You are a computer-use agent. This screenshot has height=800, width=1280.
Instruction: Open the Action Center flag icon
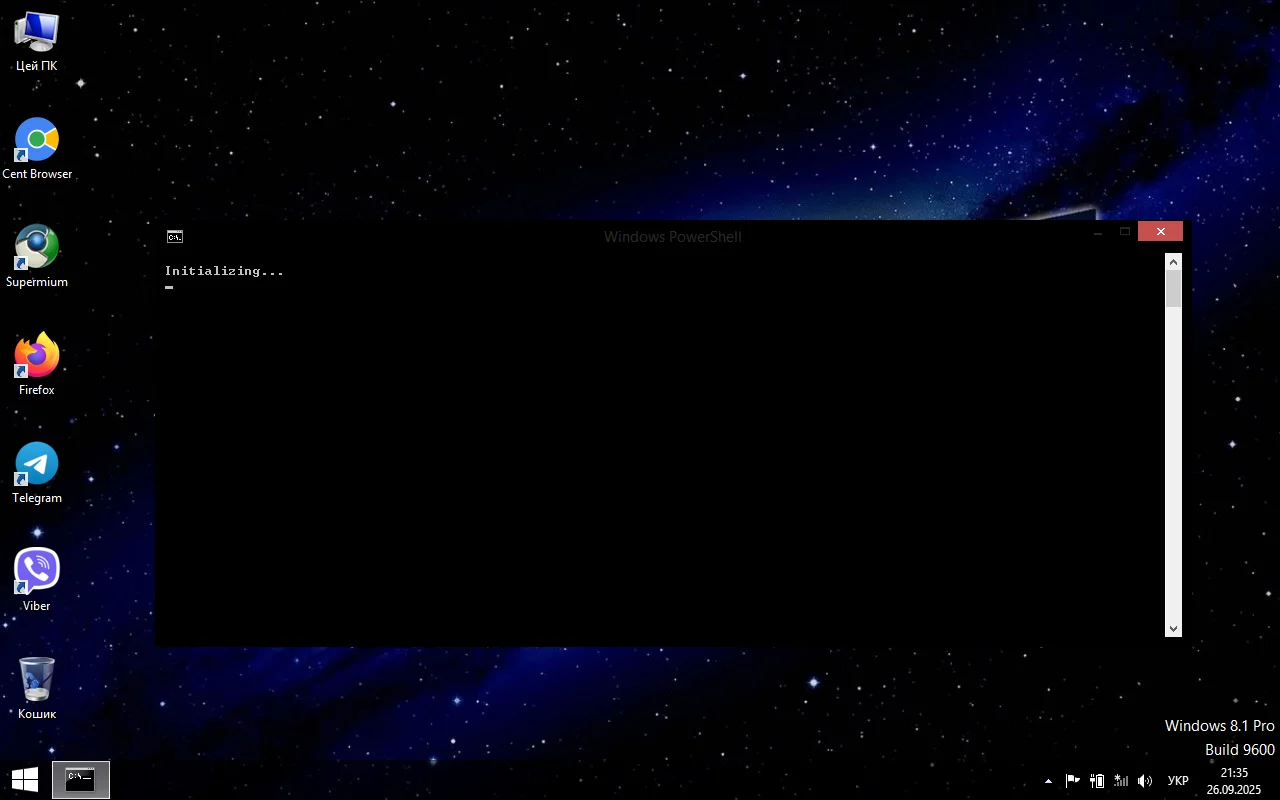click(x=1072, y=781)
